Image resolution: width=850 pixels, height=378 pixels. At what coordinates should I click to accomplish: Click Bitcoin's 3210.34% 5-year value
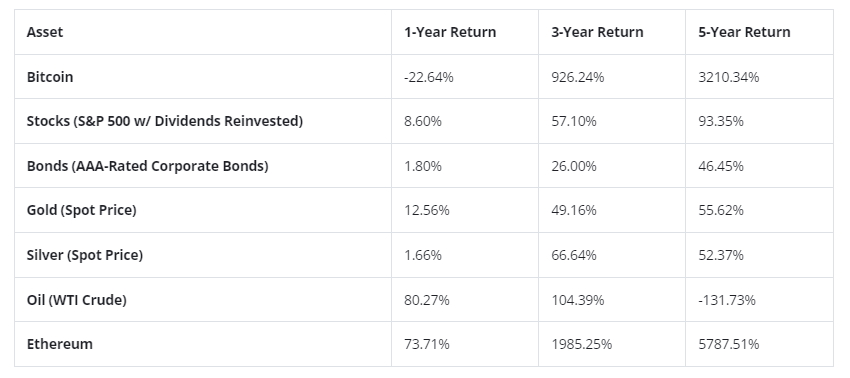729,77
